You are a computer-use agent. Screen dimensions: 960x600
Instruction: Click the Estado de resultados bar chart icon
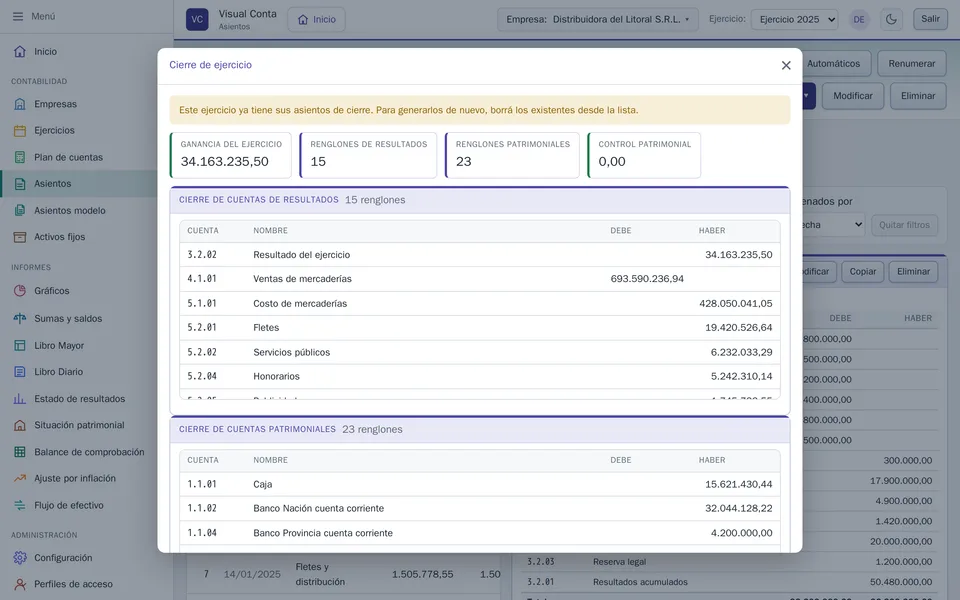20,399
